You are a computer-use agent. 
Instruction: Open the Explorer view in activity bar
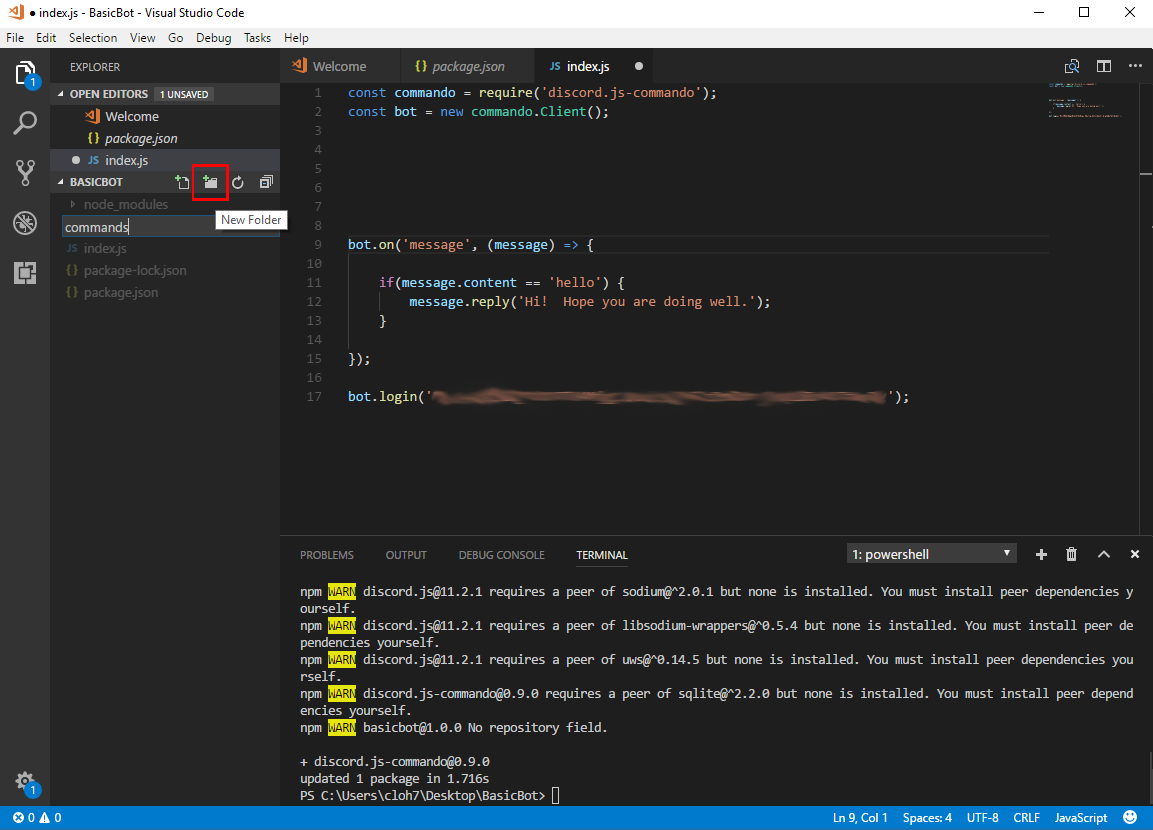pyautogui.click(x=25, y=74)
